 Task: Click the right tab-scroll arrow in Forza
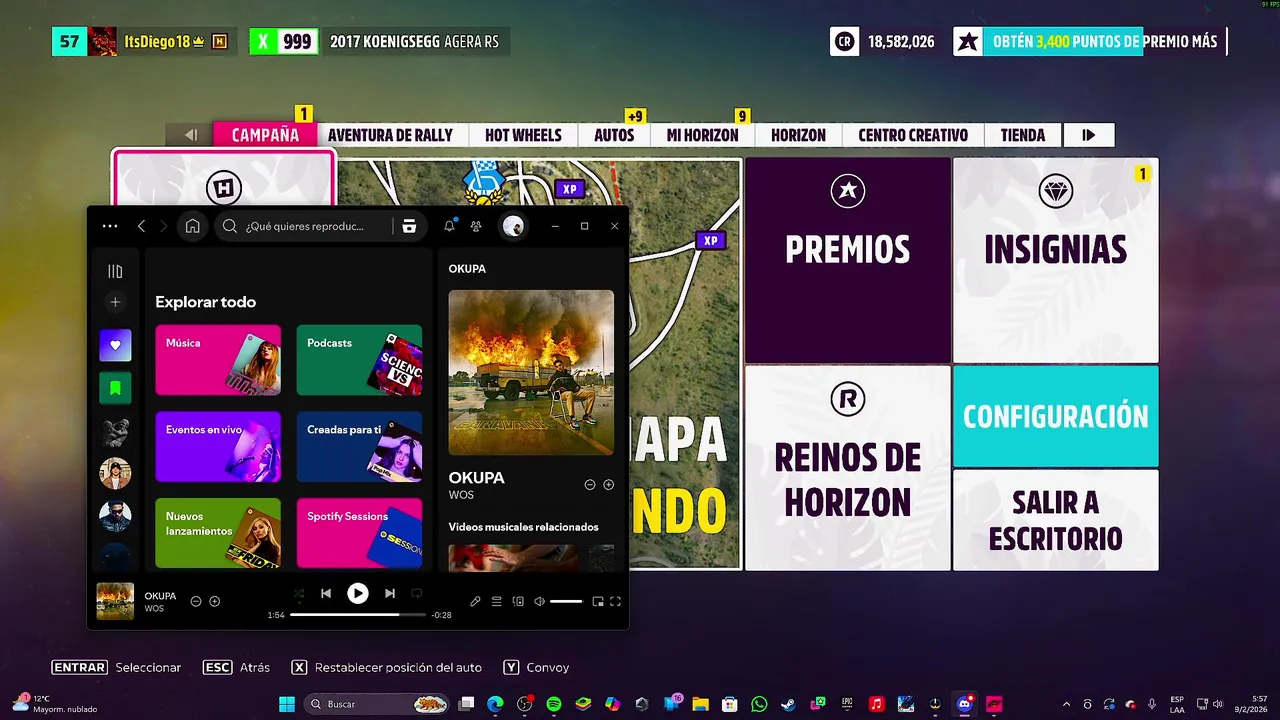(1089, 135)
